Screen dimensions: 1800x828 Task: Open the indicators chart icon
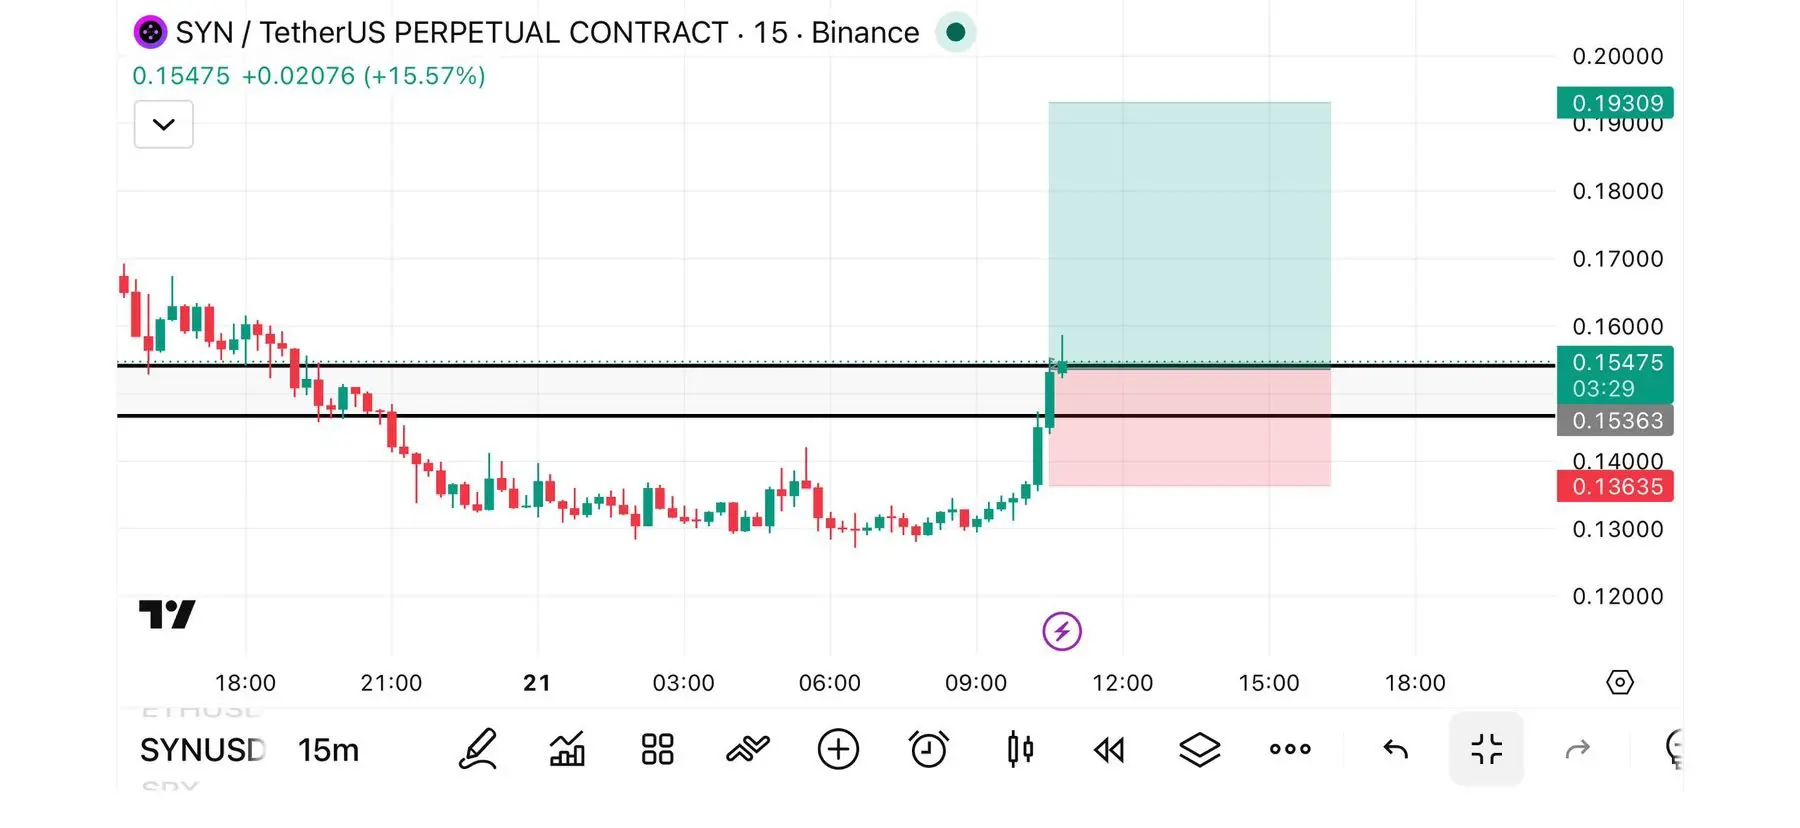click(x=567, y=749)
